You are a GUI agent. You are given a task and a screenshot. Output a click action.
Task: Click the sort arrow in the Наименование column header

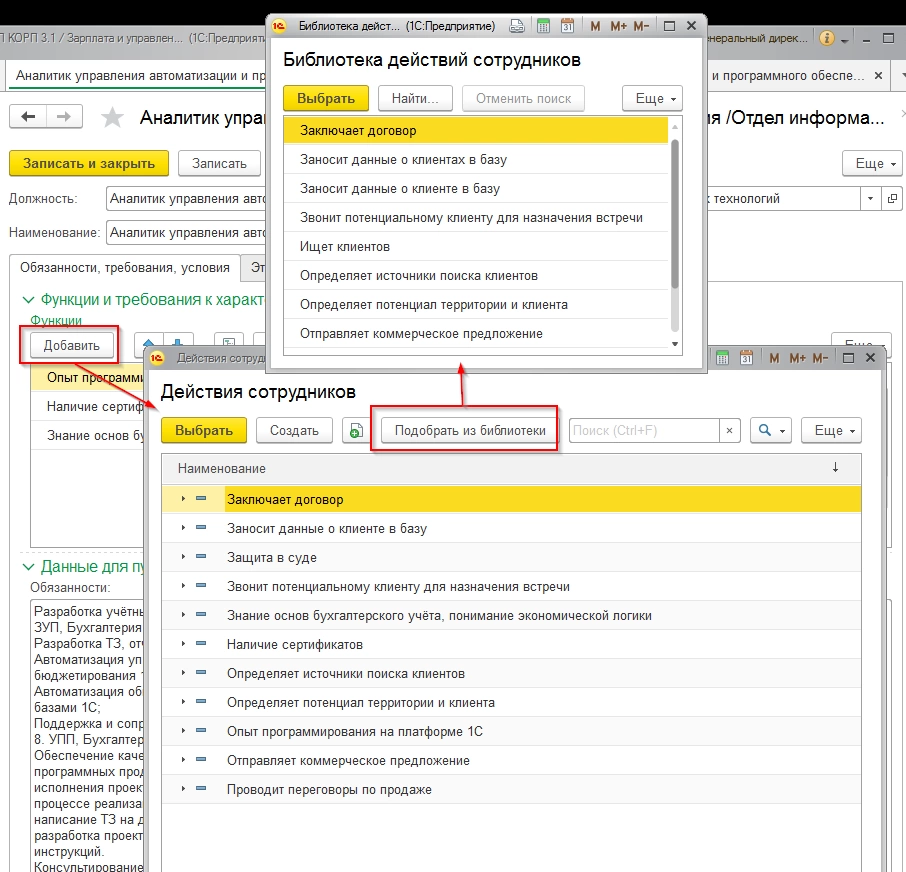(x=835, y=467)
